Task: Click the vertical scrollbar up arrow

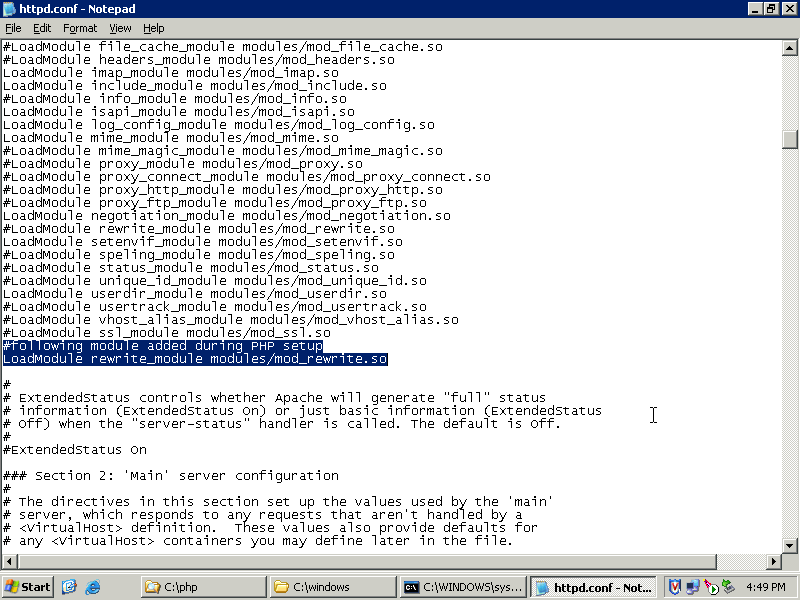Action: 790,47
